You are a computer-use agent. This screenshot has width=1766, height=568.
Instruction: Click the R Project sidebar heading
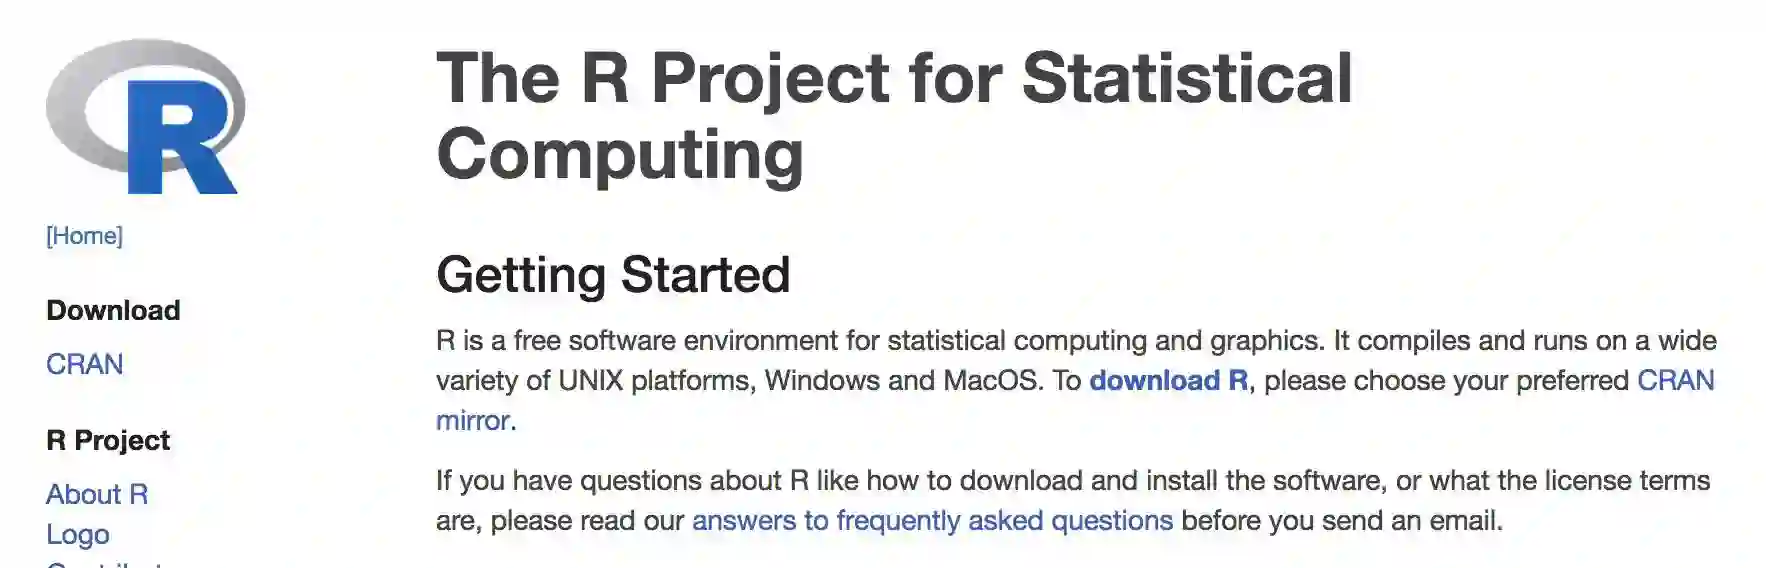(108, 440)
